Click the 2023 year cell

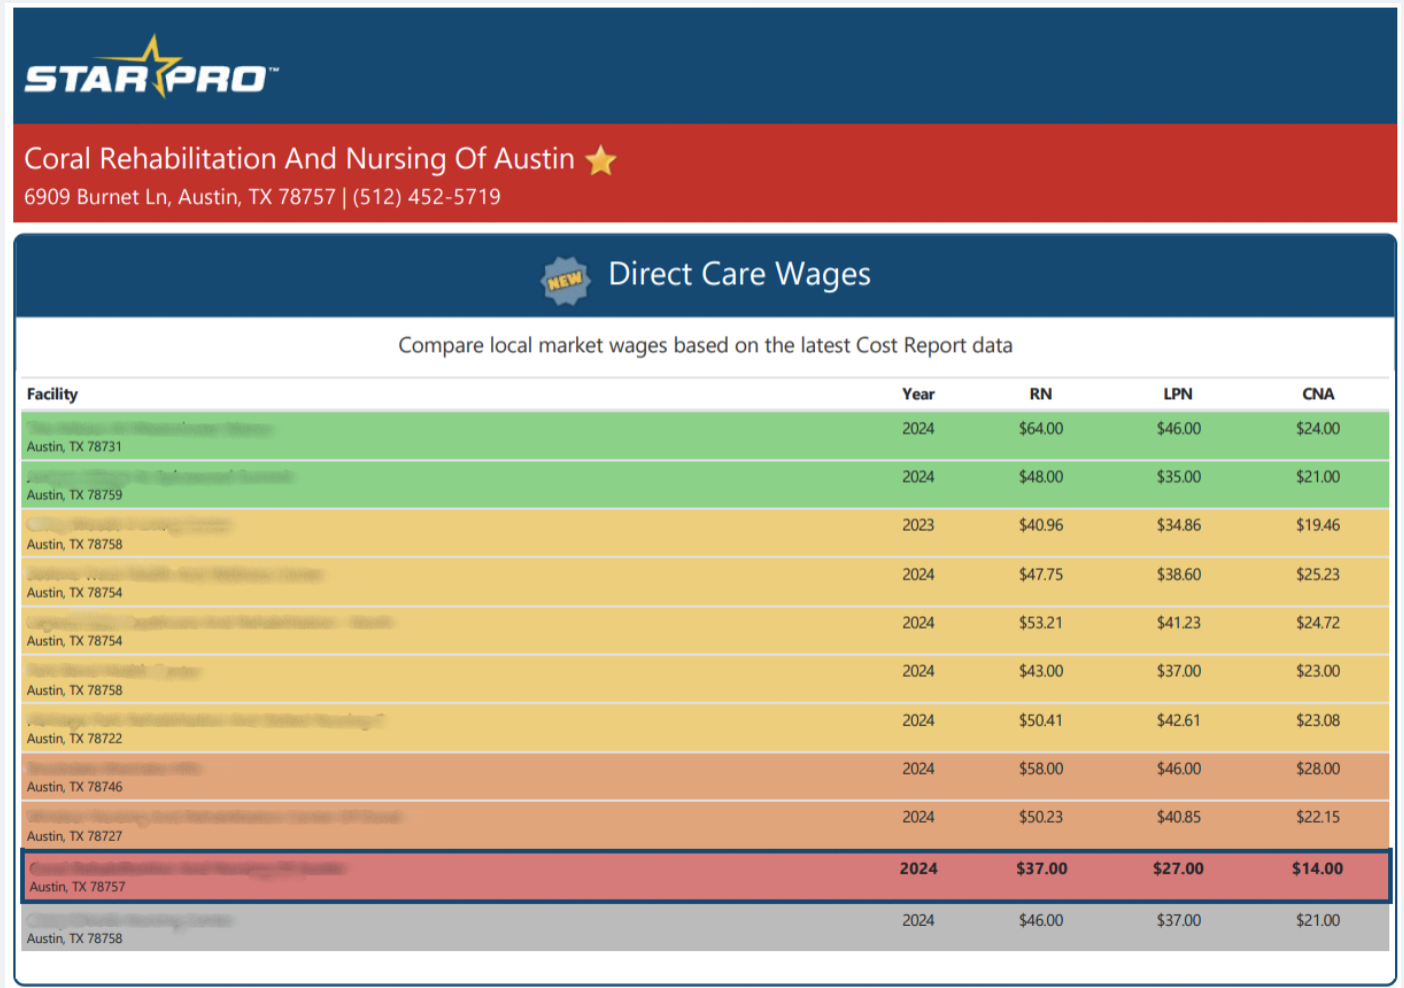point(918,525)
